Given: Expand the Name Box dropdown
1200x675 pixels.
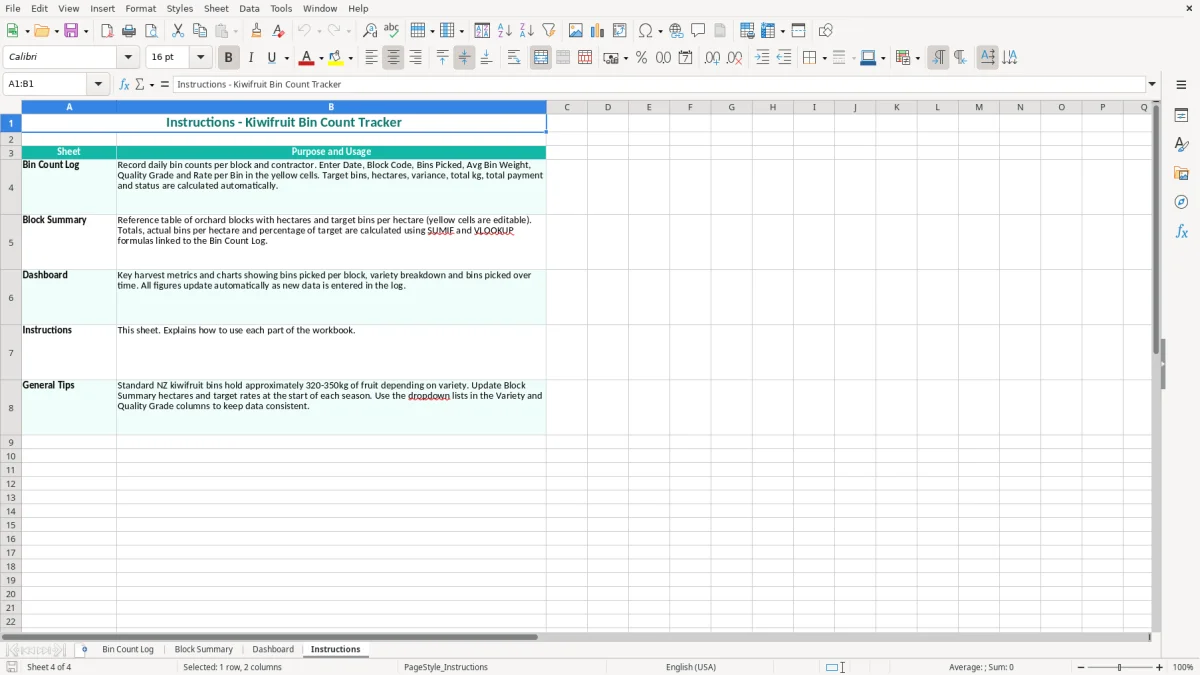Looking at the screenshot, I should coord(98,85).
